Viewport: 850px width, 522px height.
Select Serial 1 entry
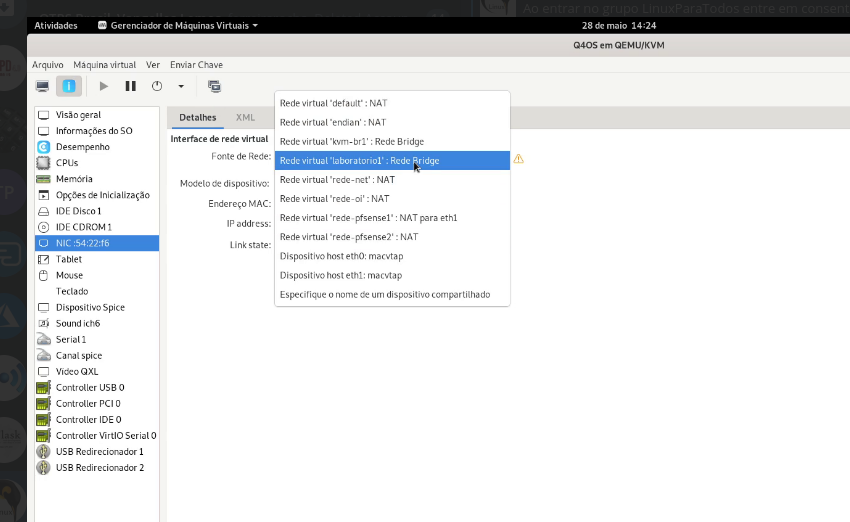(97, 339)
